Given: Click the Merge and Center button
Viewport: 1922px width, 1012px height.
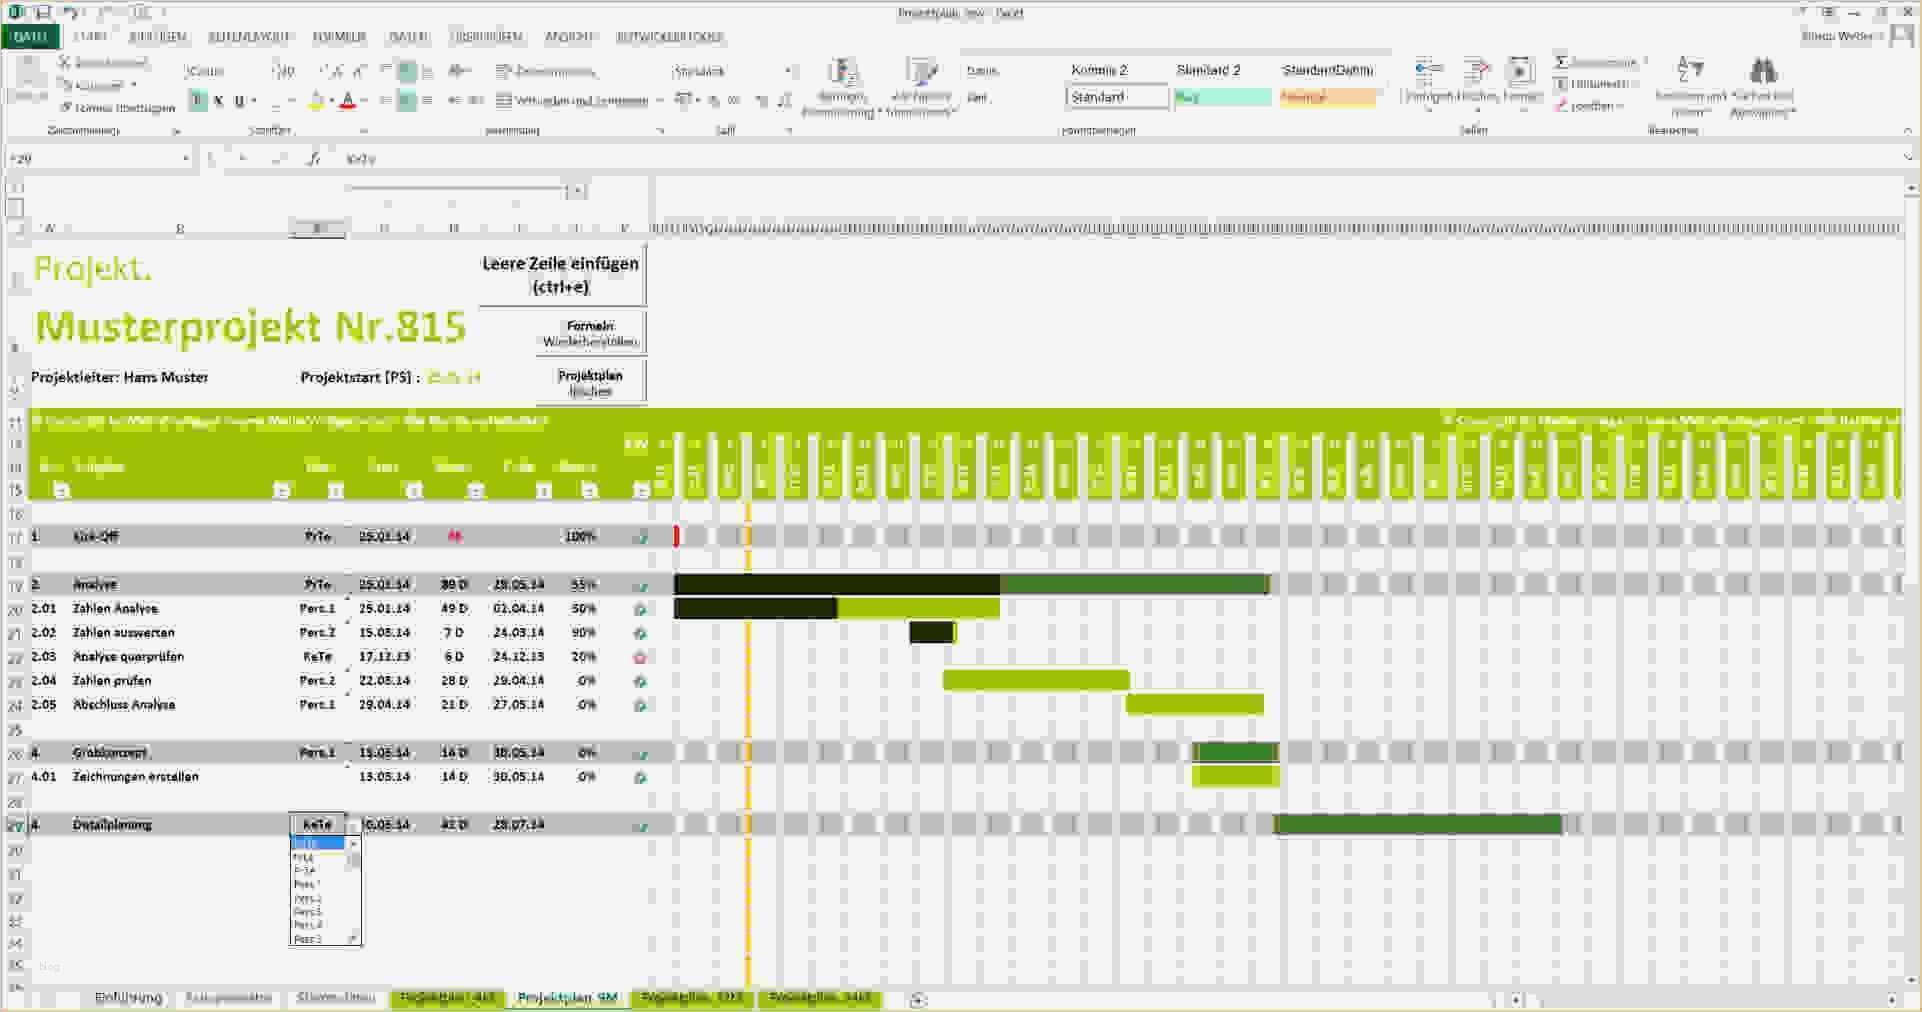Looking at the screenshot, I should pyautogui.click(x=572, y=101).
